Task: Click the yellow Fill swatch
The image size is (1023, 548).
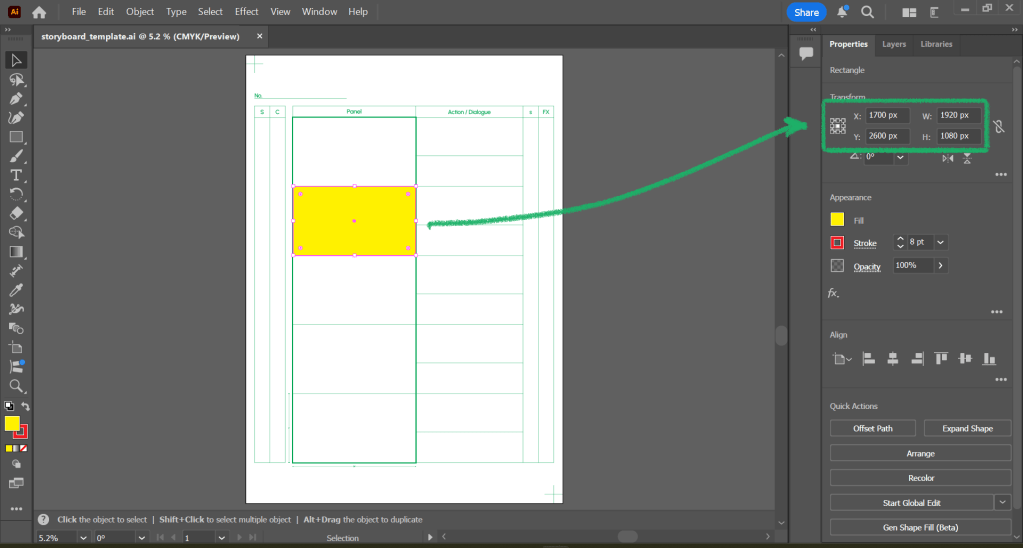Action: point(837,220)
